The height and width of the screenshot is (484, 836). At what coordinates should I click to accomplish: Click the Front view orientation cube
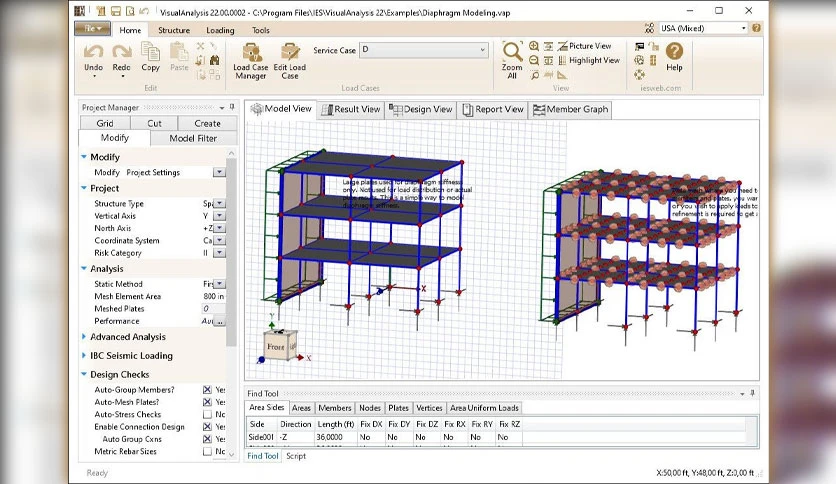pos(279,345)
